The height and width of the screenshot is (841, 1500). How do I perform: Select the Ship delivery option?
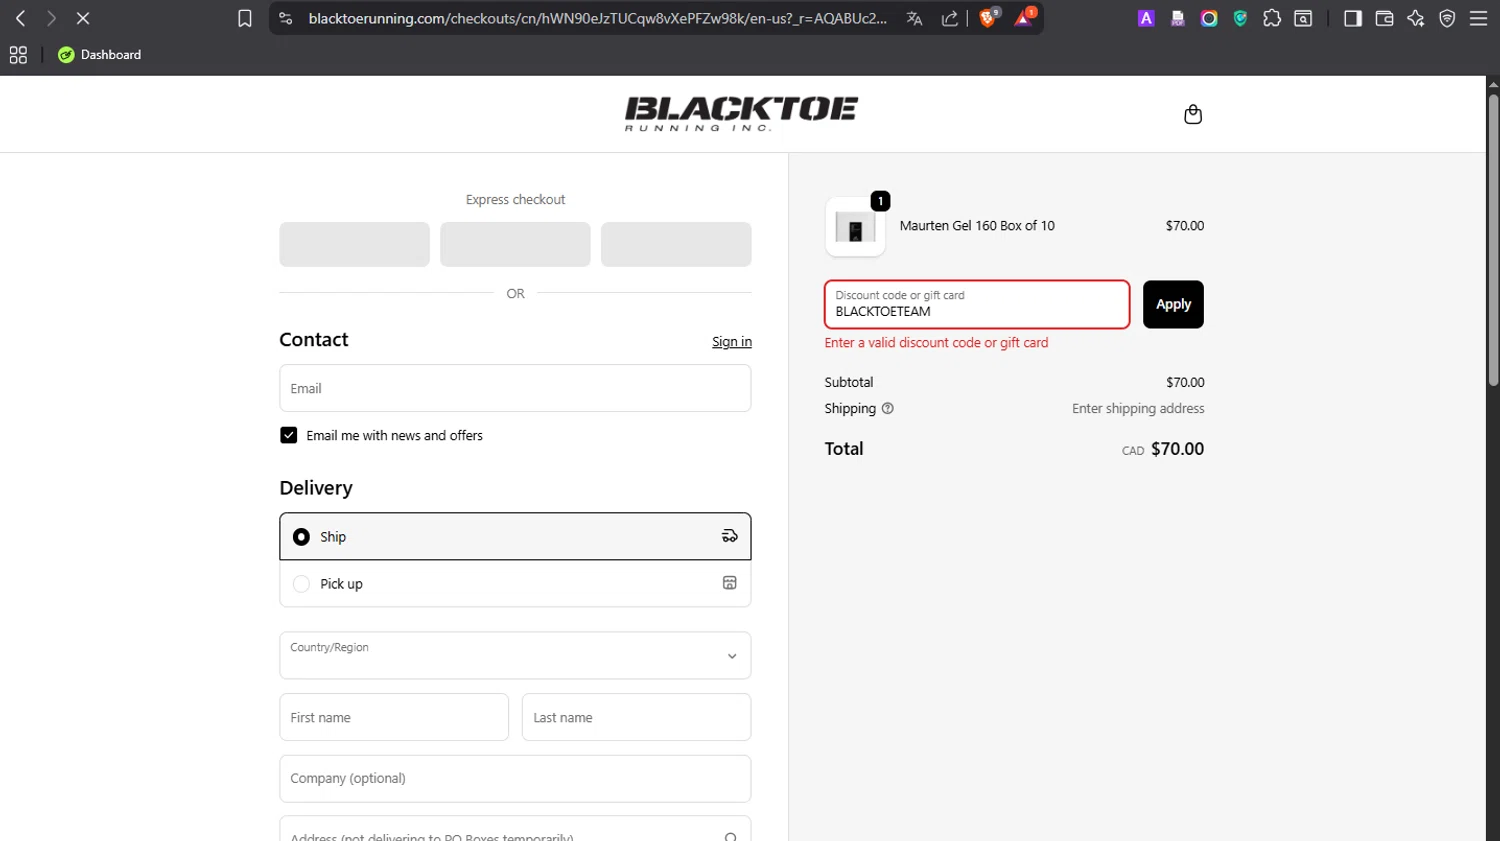[x=515, y=537]
